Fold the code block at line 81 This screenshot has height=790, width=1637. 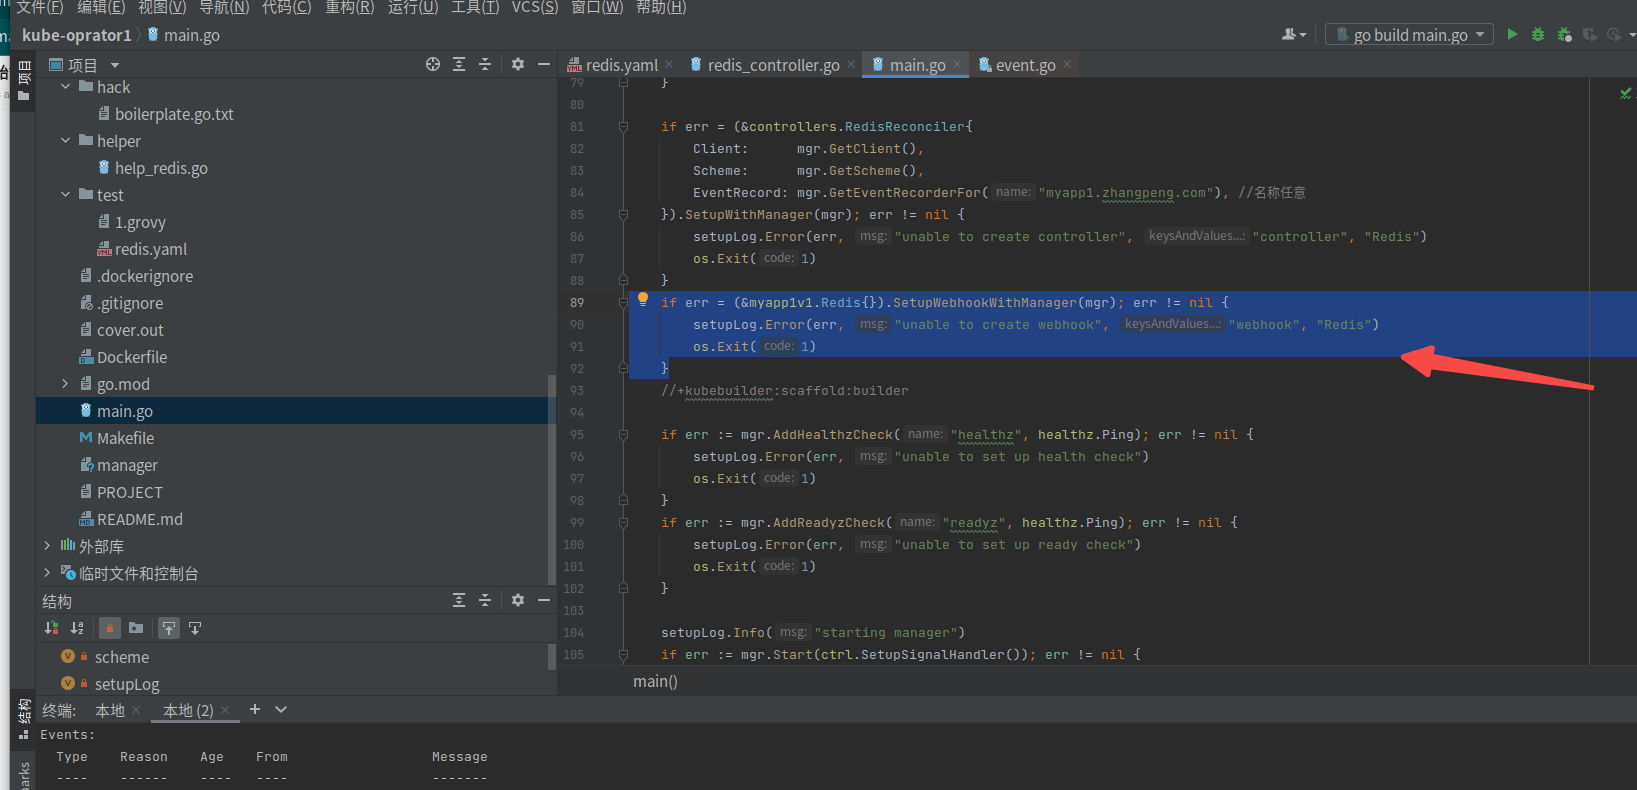623,127
